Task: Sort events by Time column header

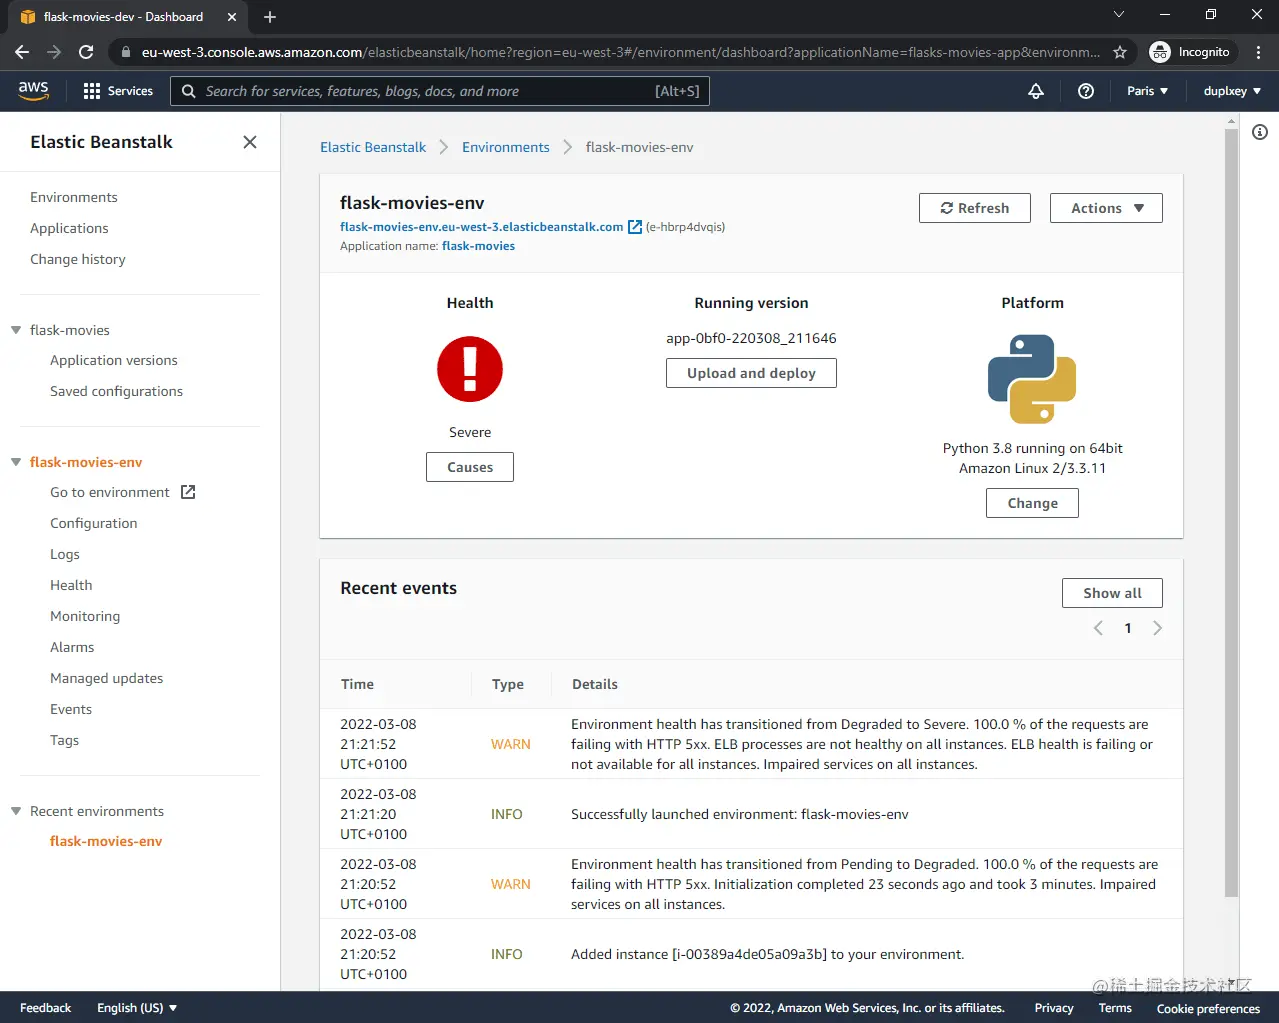Action: tap(357, 684)
